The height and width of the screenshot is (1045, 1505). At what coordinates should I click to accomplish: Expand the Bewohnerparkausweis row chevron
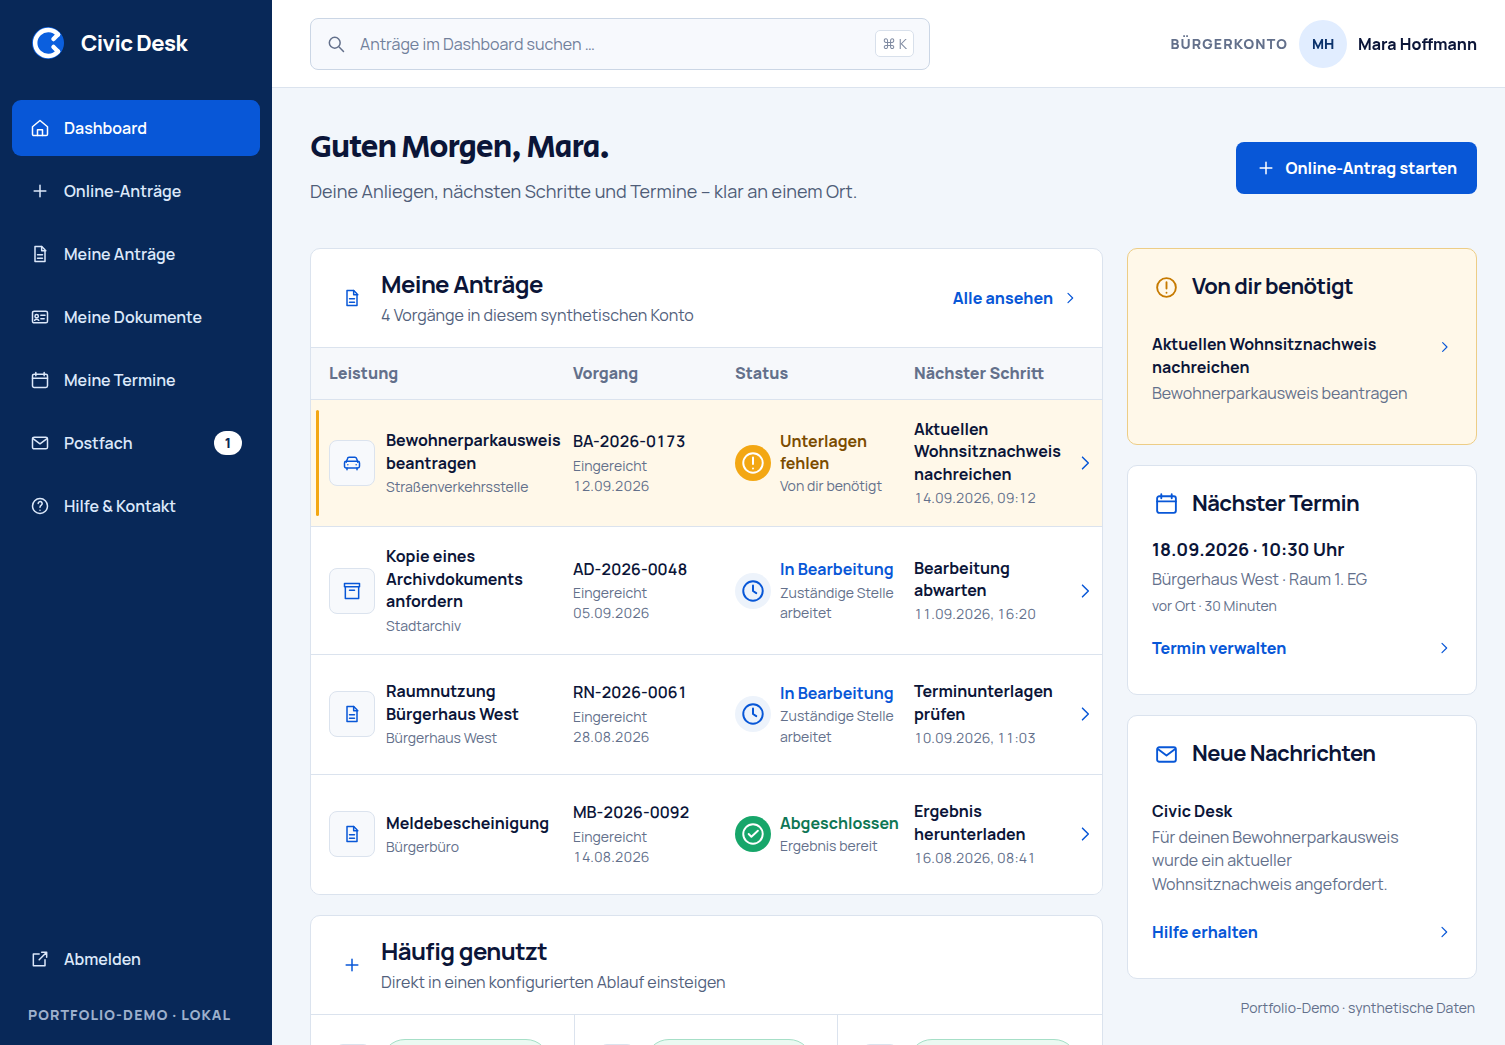click(1085, 463)
